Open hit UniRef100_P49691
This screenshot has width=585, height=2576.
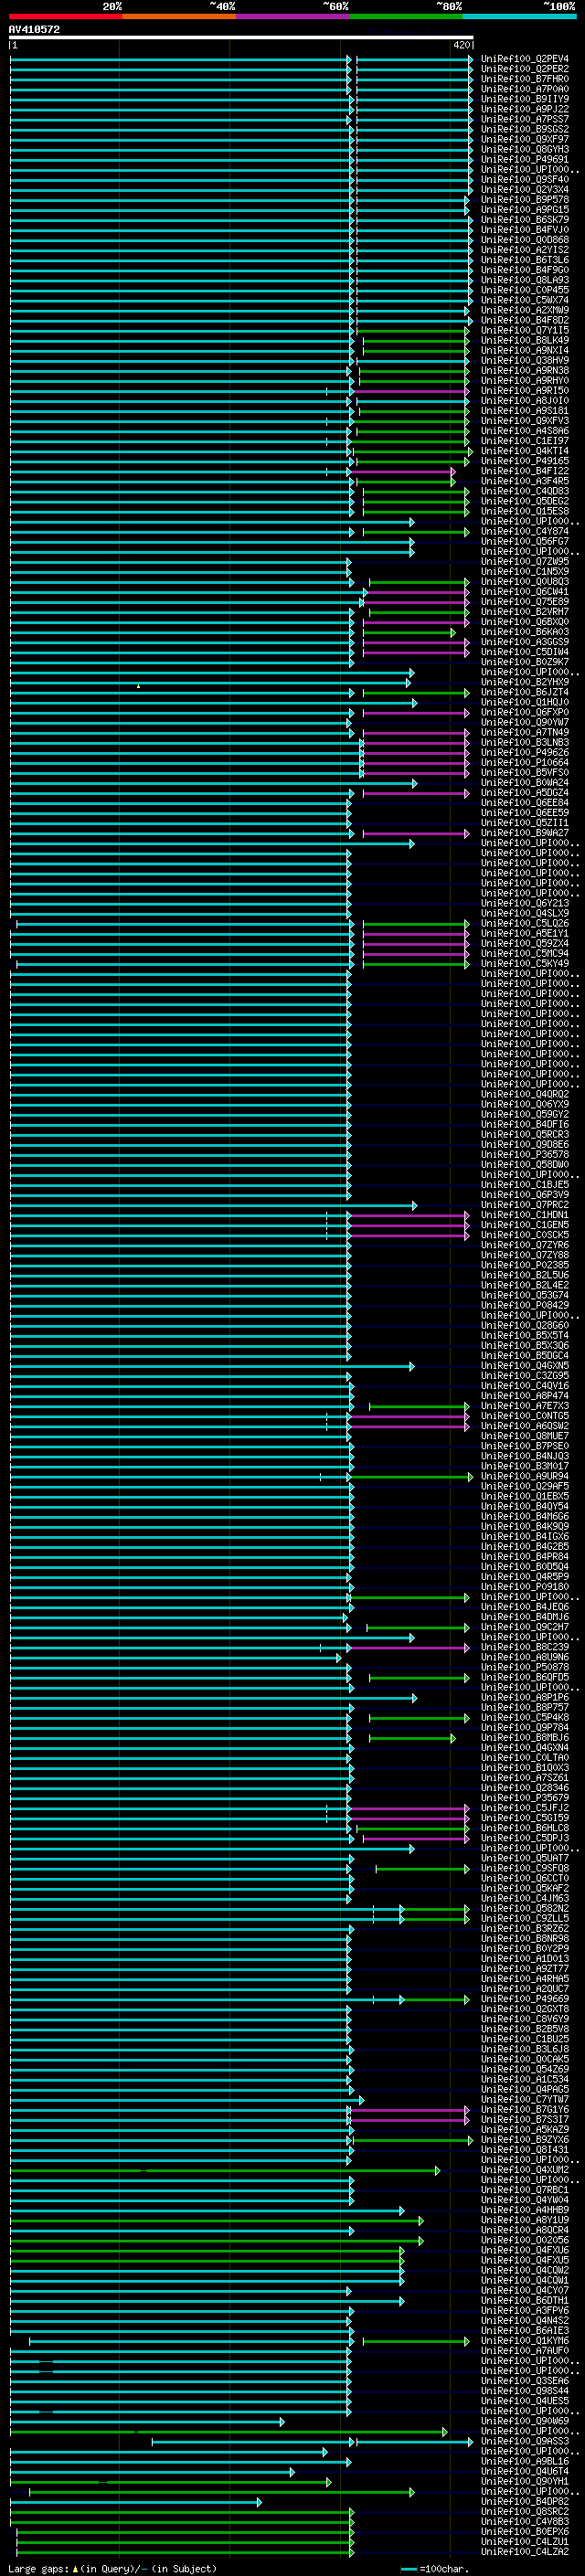point(525,160)
